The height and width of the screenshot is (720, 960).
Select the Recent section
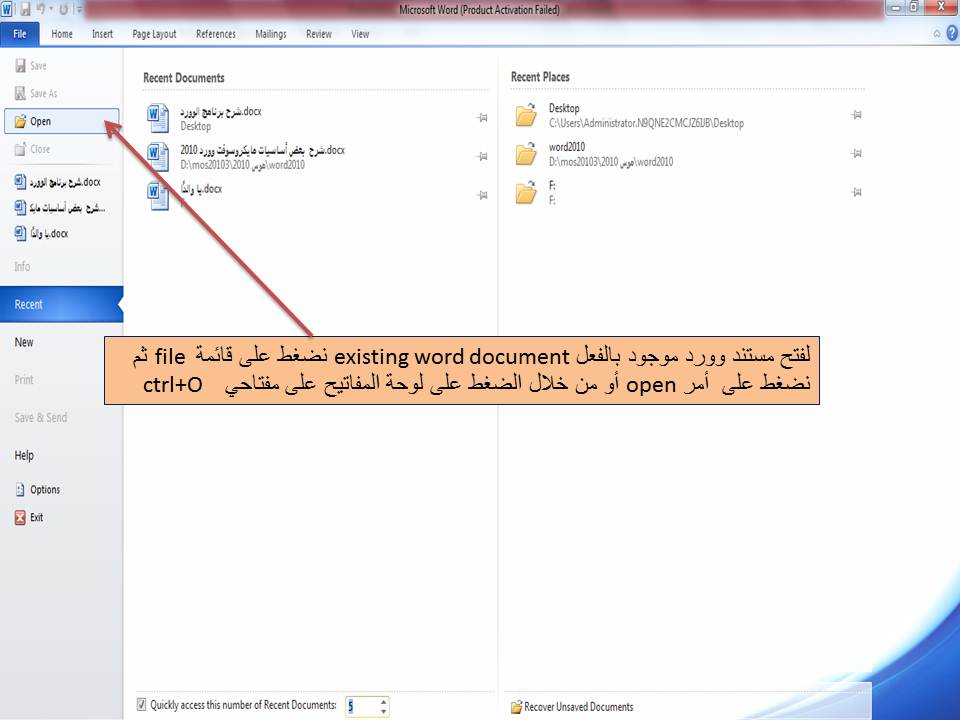61,304
